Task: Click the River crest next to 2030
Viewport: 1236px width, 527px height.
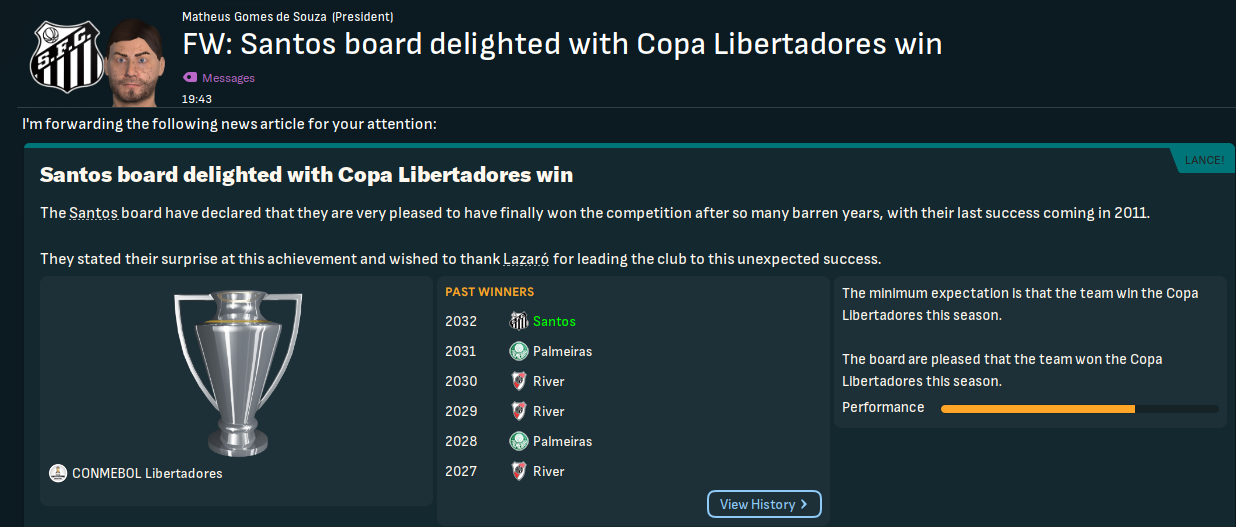Action: [x=519, y=381]
